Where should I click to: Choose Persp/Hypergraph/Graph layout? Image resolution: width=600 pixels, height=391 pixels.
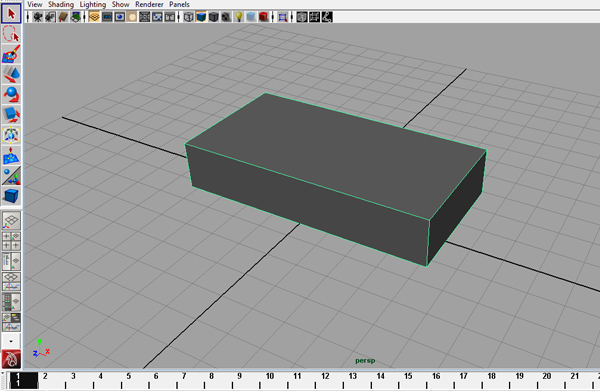pos(11,322)
